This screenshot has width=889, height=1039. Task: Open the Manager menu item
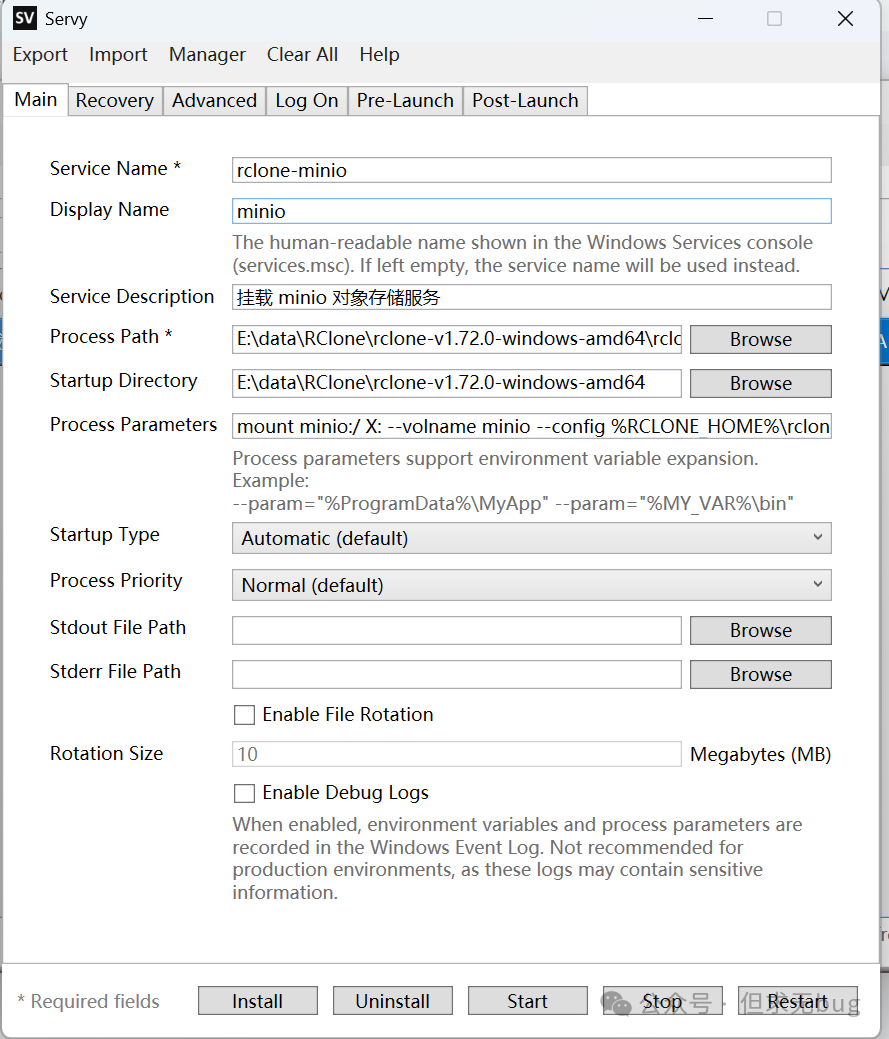(207, 55)
